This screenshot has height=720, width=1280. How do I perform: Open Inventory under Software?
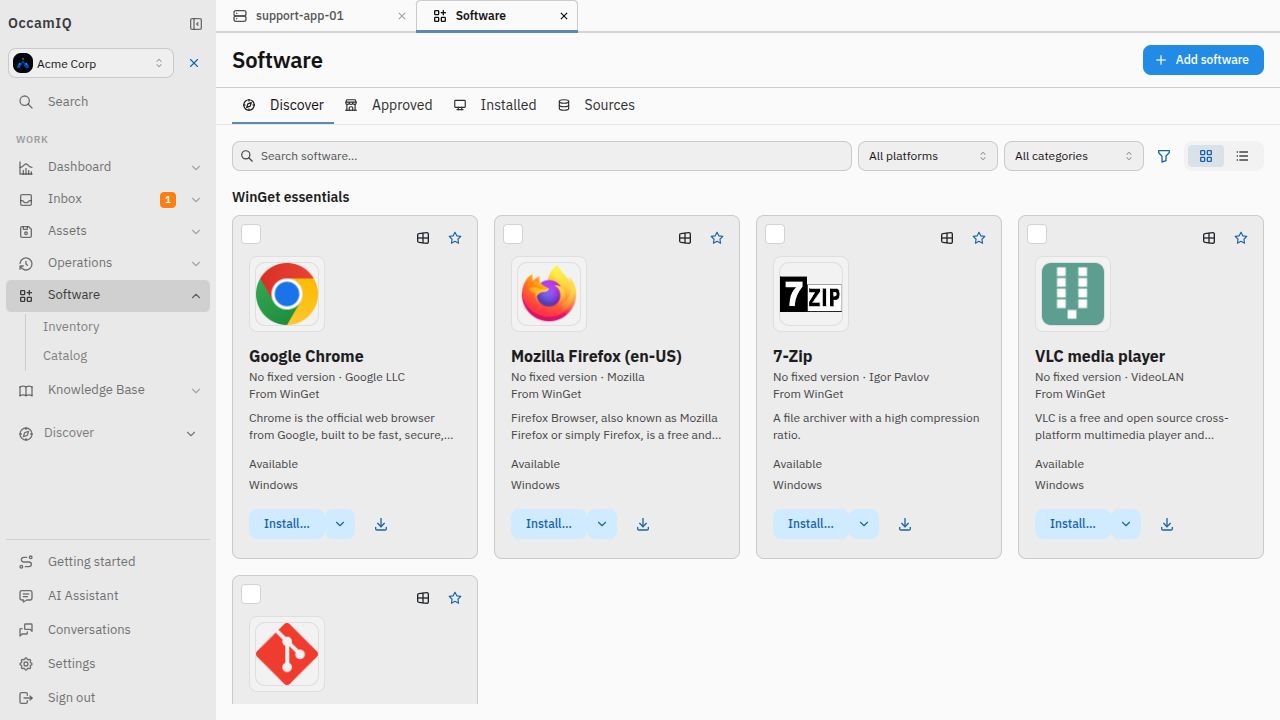point(71,327)
